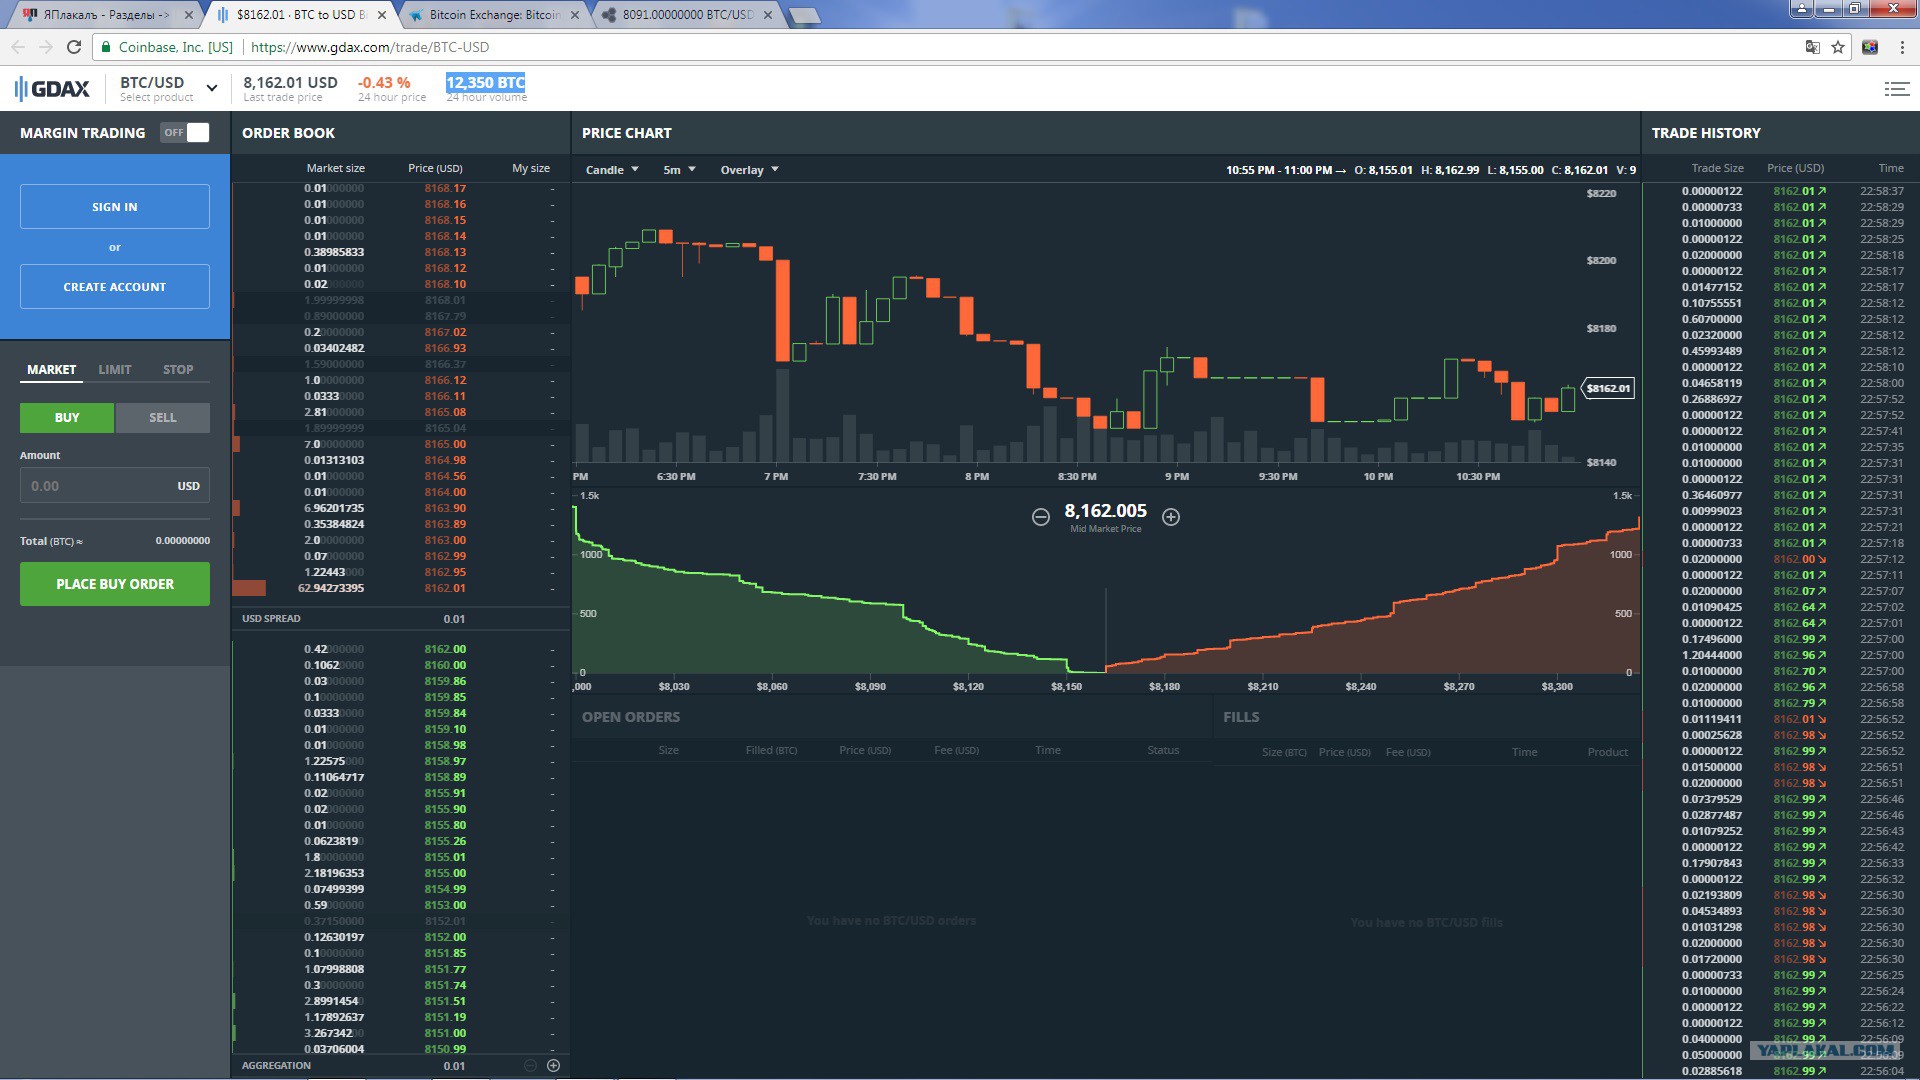
Task: Close the 8091.00000000 BTC/USD tab
Action: (768, 15)
